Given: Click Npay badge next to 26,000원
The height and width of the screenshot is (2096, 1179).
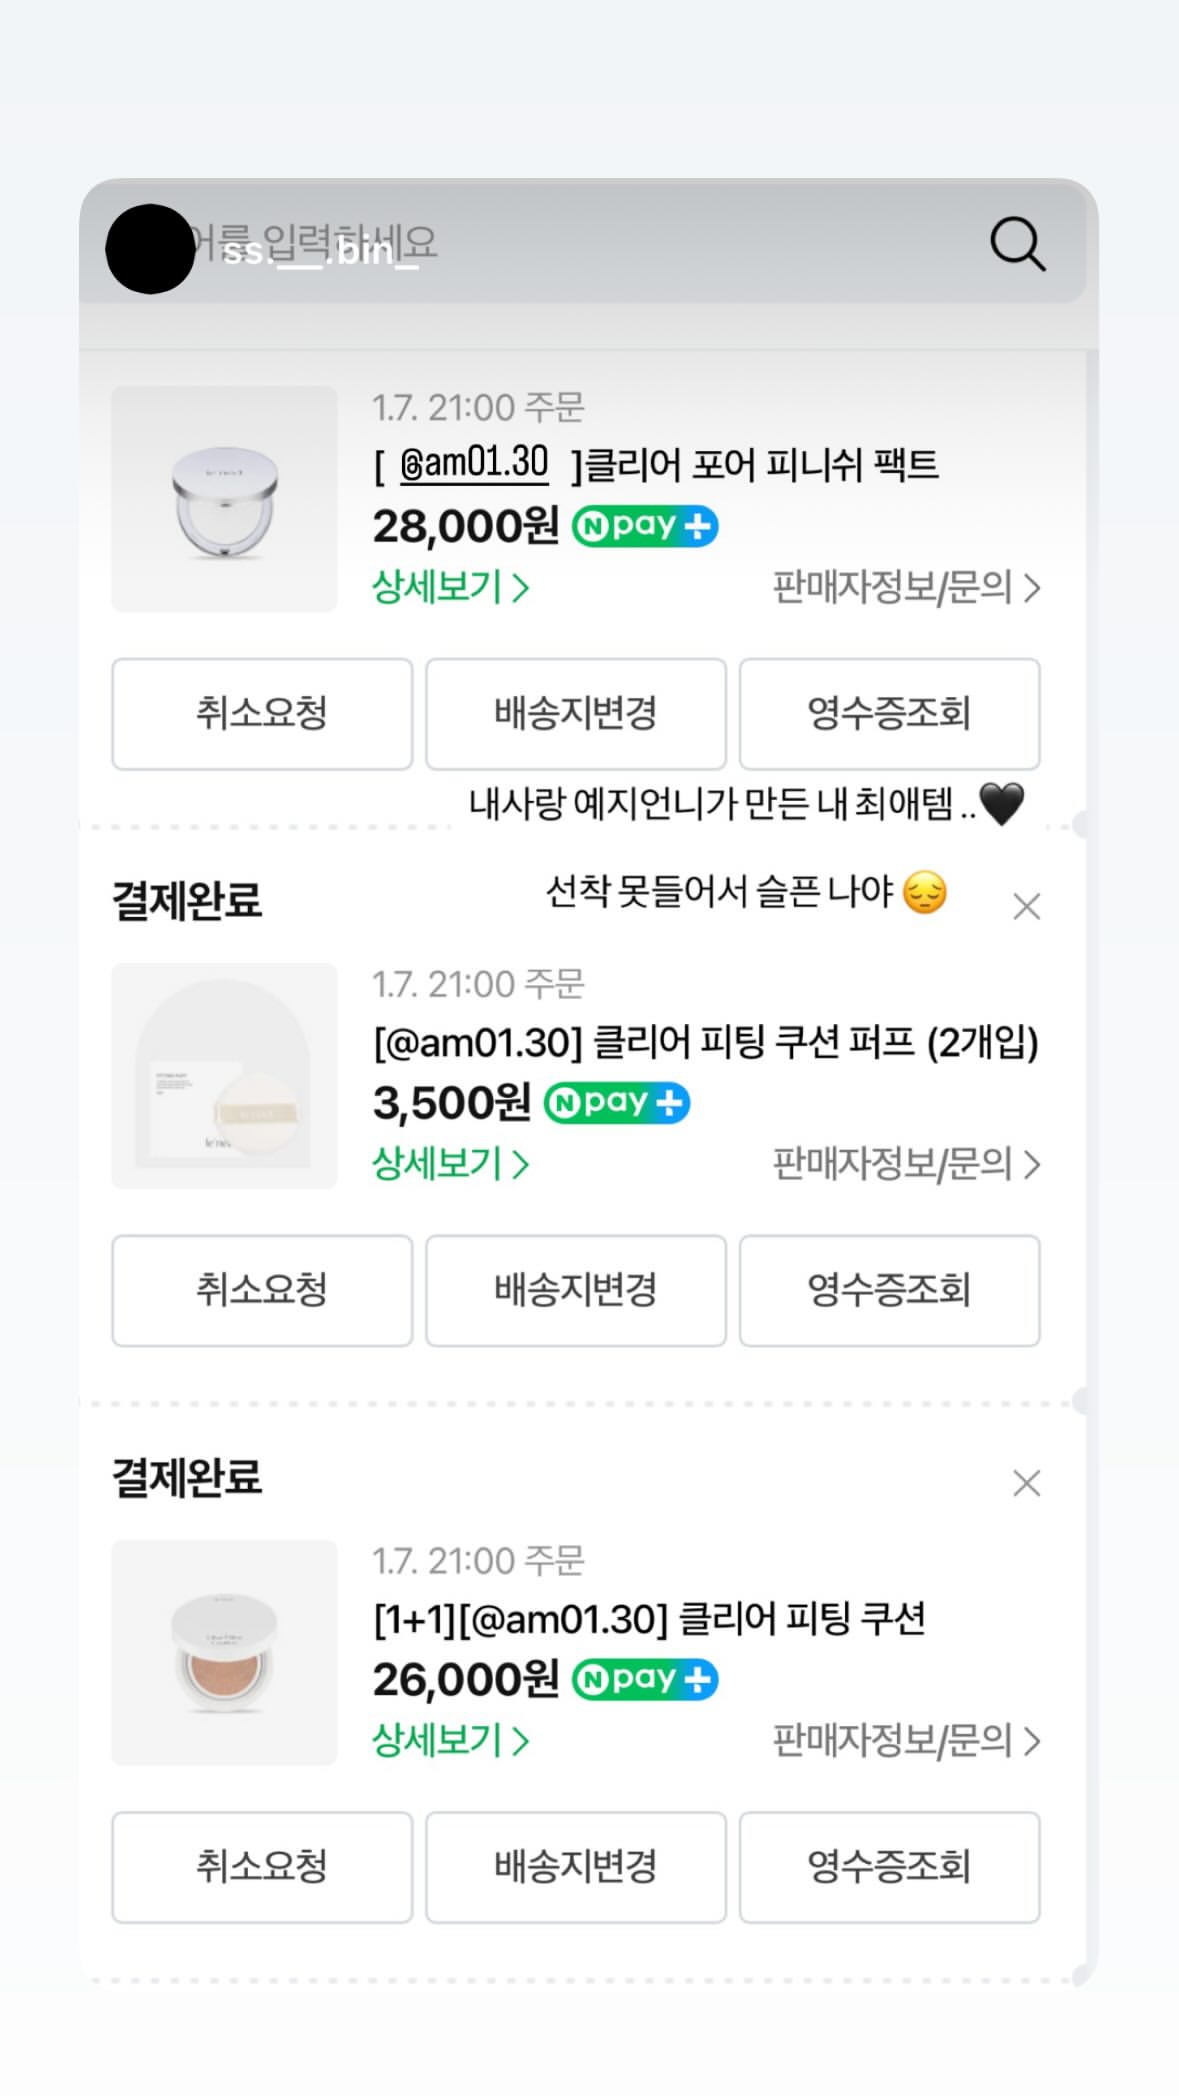Looking at the screenshot, I should pos(645,1679).
